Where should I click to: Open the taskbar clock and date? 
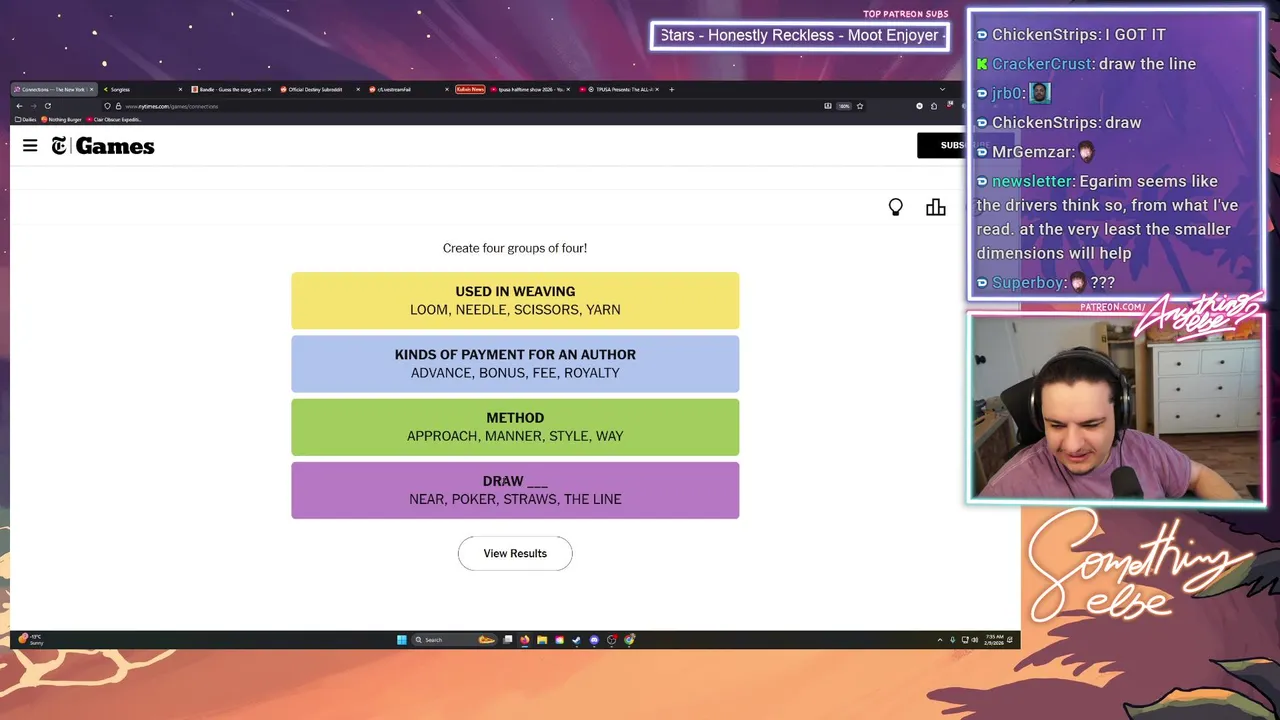tap(994, 640)
